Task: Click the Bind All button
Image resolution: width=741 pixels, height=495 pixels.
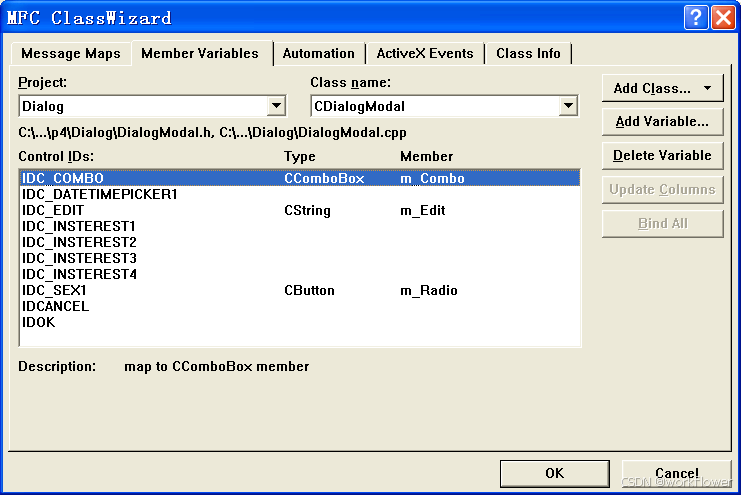Action: (x=662, y=224)
